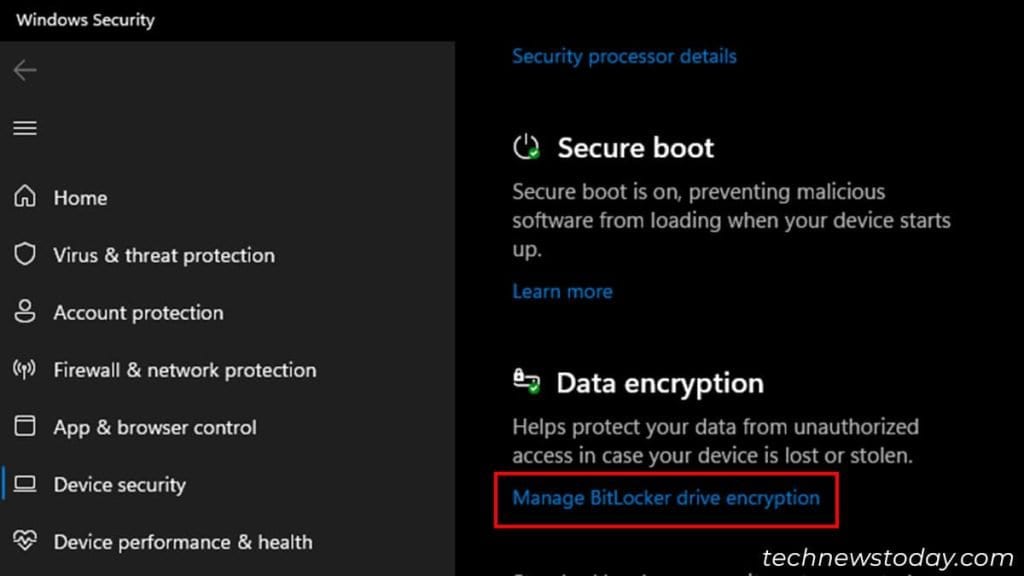The height and width of the screenshot is (576, 1024).
Task: Select the Virus & threat protection shield icon
Action: point(23,255)
